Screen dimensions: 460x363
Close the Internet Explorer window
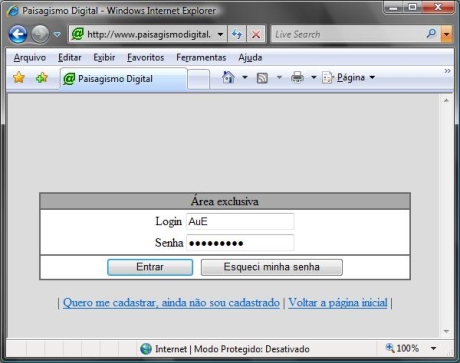click(x=438, y=7)
